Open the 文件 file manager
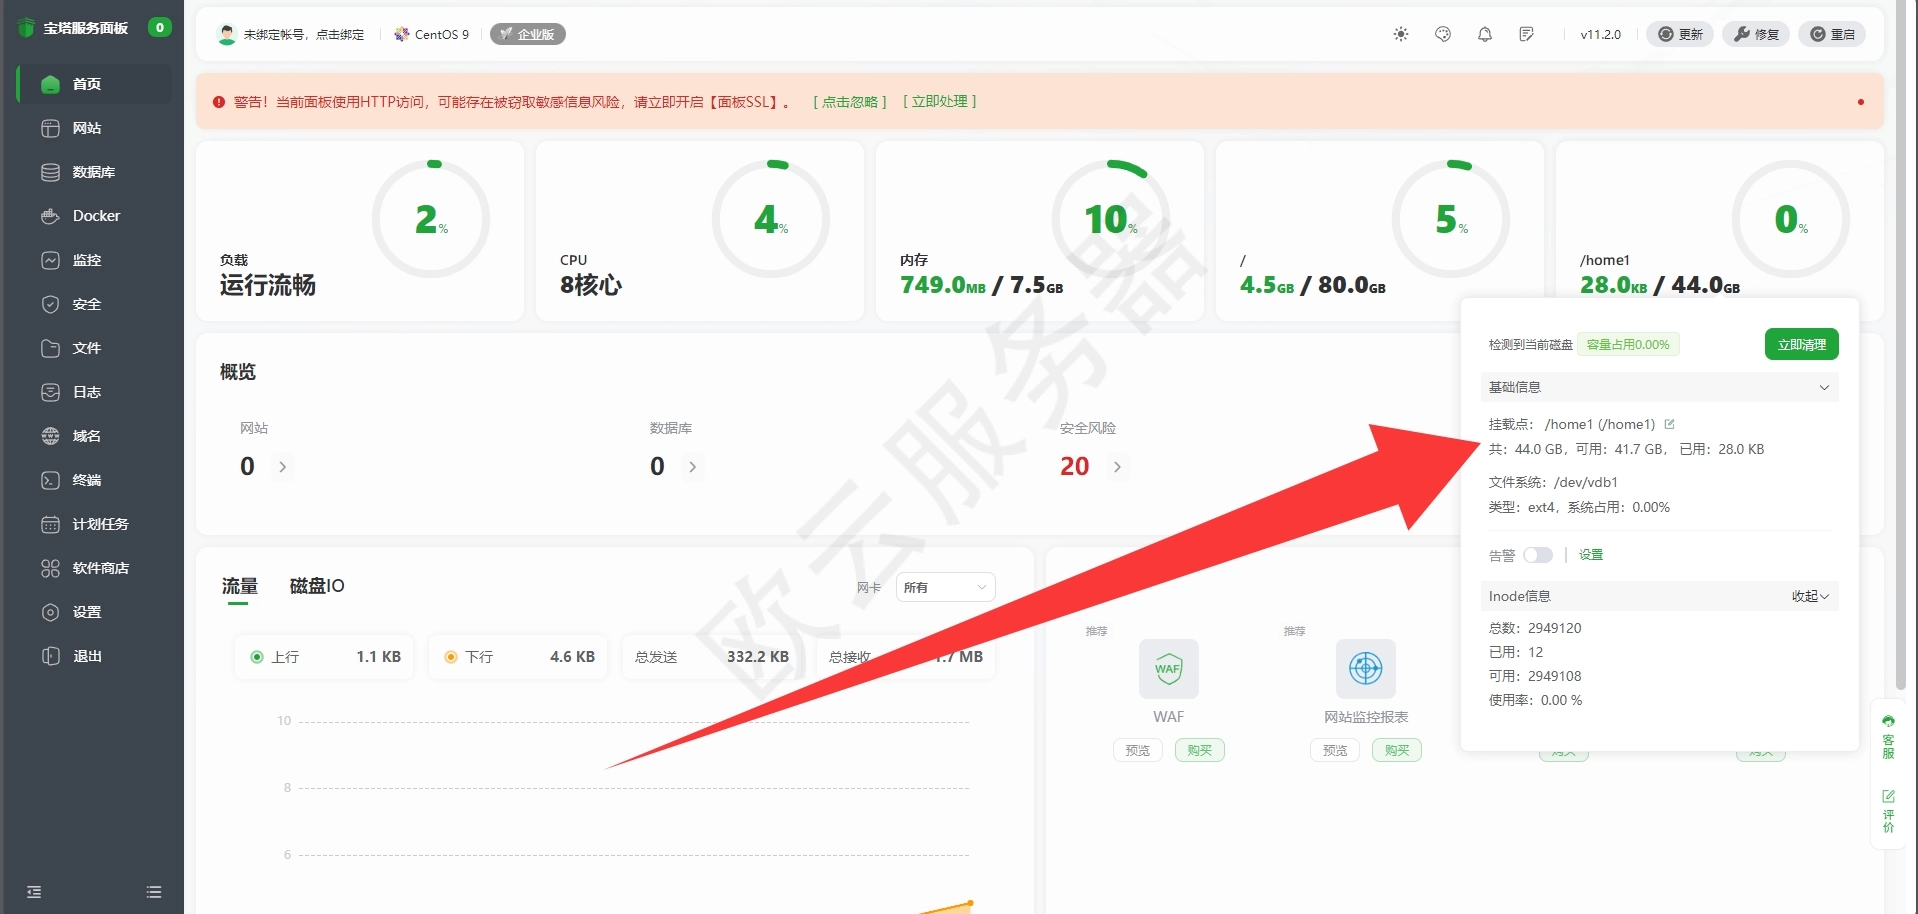The width and height of the screenshot is (1918, 914). 85,347
